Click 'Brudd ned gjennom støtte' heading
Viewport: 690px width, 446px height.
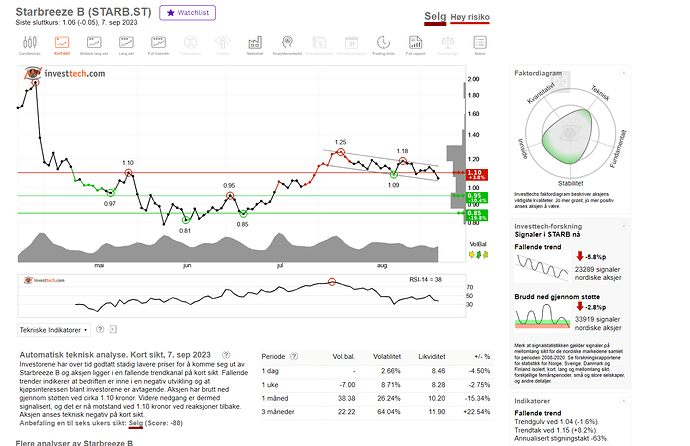[x=557, y=297]
